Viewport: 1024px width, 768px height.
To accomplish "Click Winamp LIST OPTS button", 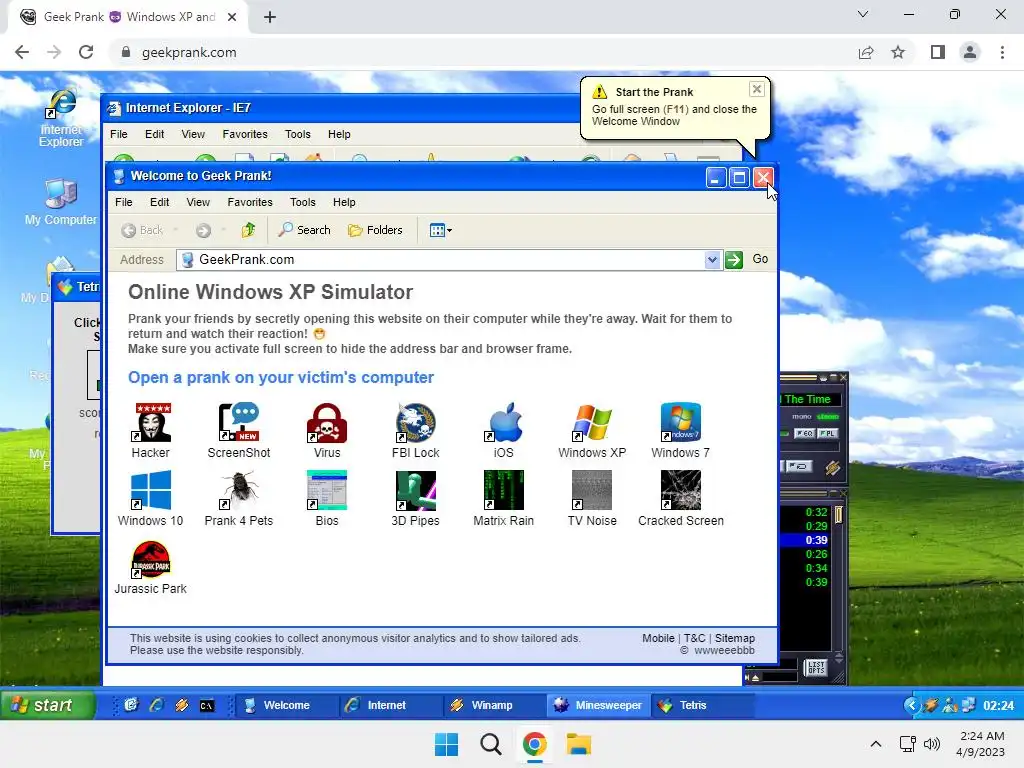I will (816, 667).
